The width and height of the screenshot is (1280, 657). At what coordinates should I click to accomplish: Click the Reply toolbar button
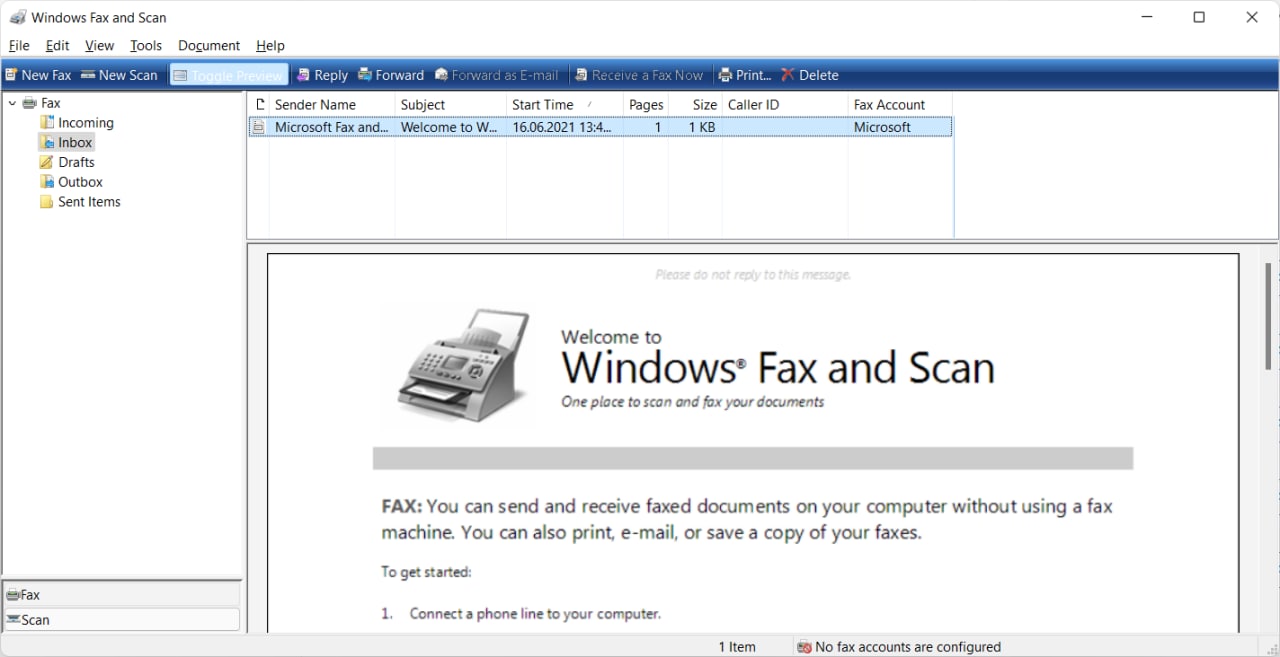pyautogui.click(x=322, y=75)
